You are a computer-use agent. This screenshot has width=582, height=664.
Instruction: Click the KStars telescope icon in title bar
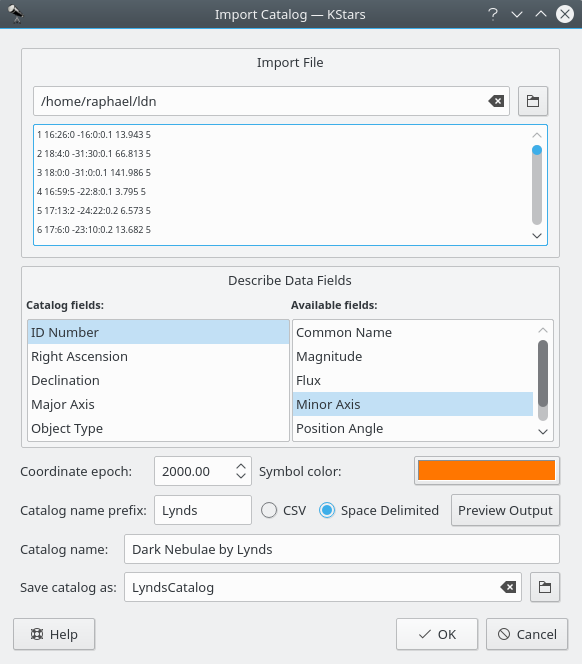[x=16, y=14]
